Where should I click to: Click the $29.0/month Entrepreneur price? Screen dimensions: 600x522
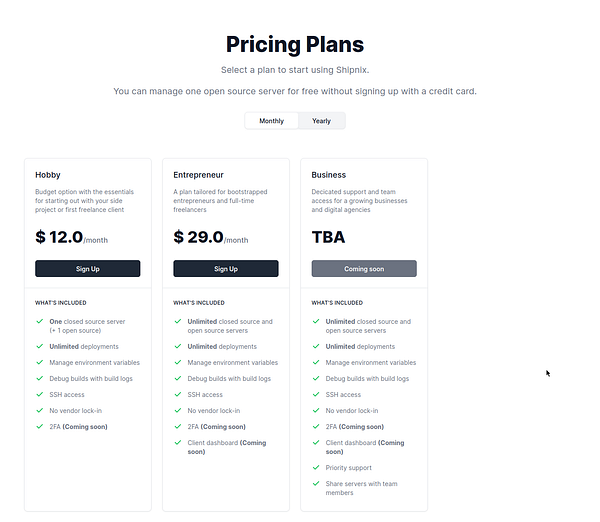[x=209, y=237]
